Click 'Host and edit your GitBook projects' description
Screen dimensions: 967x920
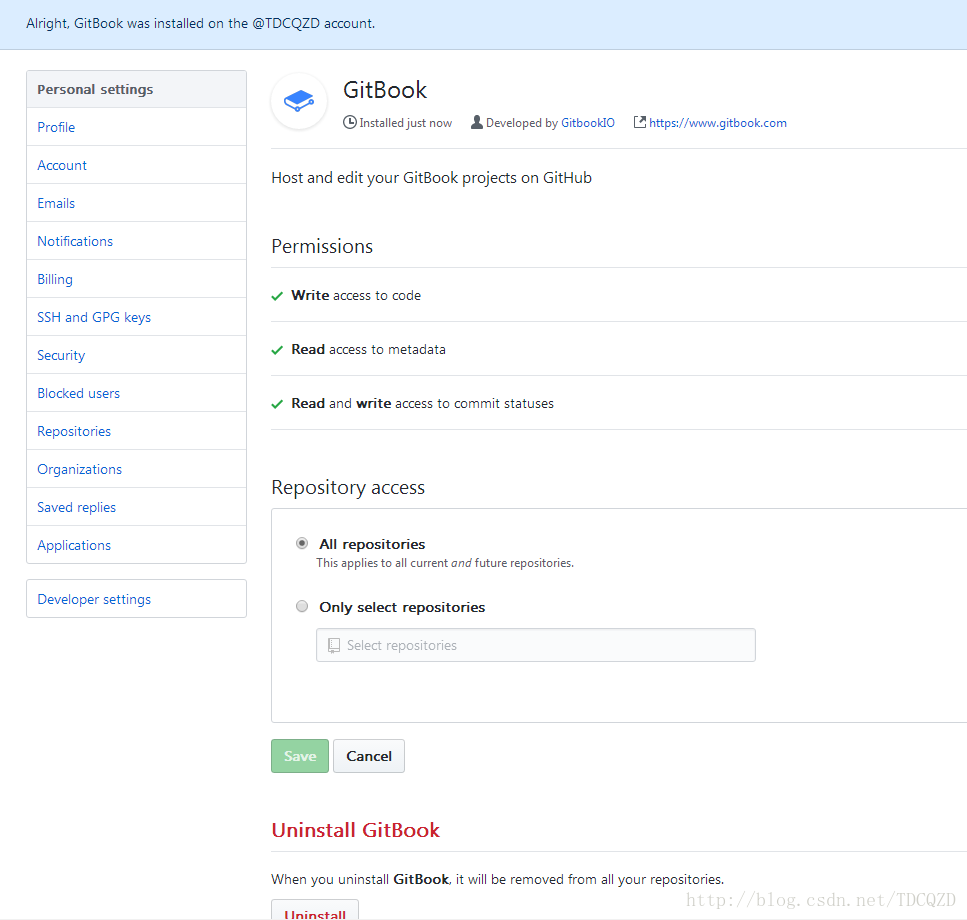[432, 178]
